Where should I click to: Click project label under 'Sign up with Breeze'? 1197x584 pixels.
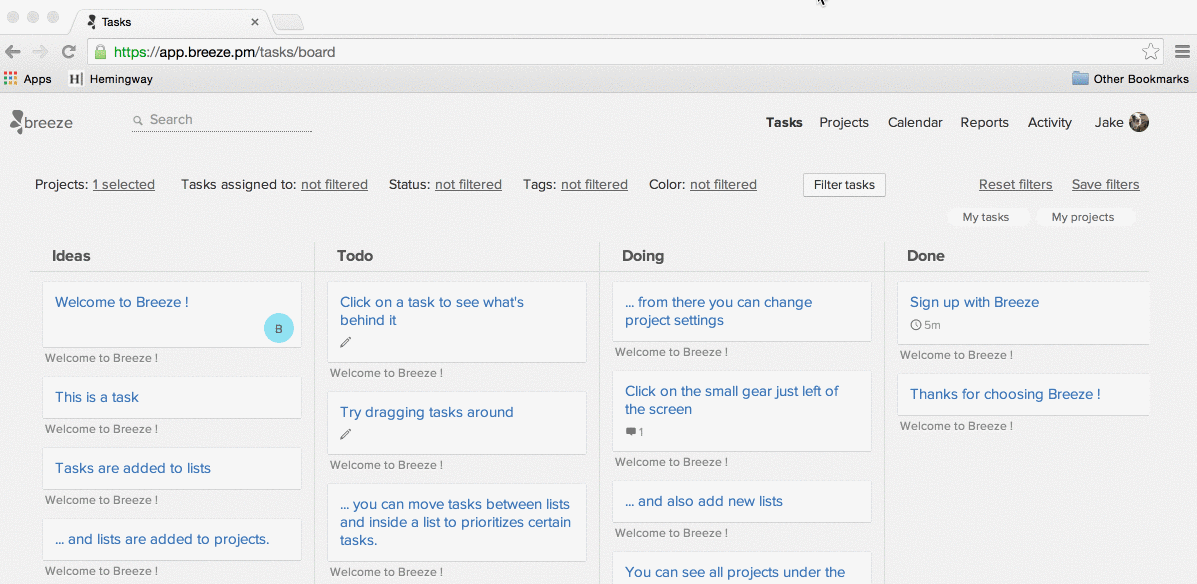click(957, 354)
